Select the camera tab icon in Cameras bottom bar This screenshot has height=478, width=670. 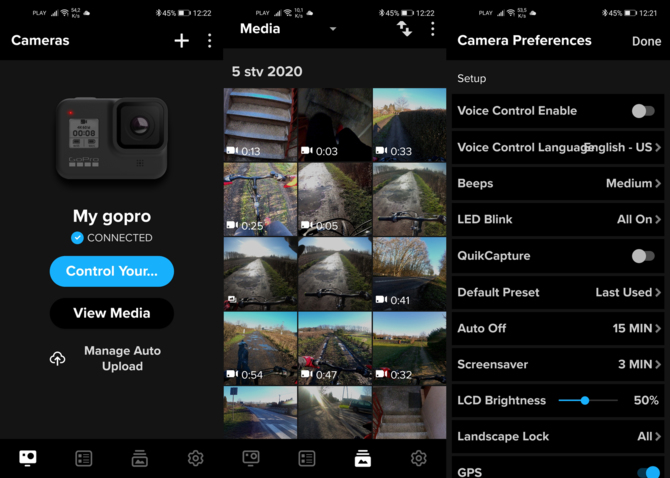28,458
